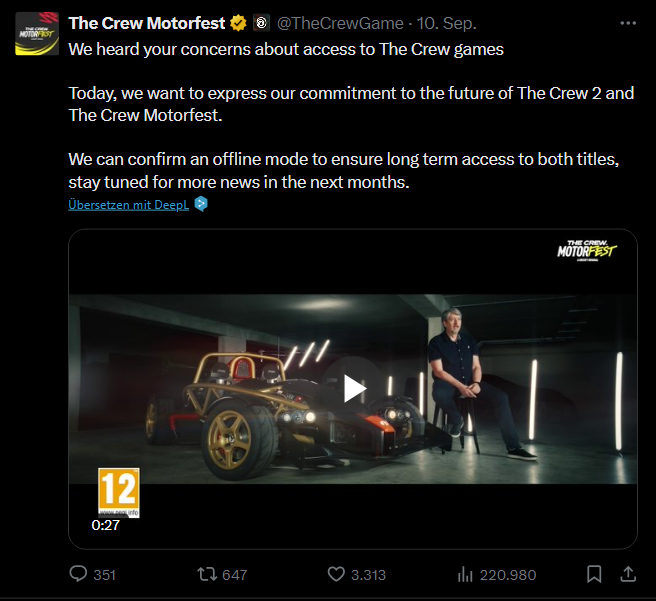Viewport: 656px width, 601px height.
Task: Click the "Übersetzen mit DeepL" translate link
Action: (128, 204)
